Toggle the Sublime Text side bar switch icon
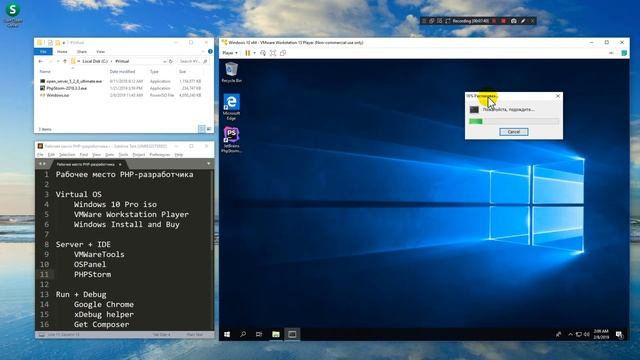The width and height of the screenshot is (640, 360). tap(42, 335)
